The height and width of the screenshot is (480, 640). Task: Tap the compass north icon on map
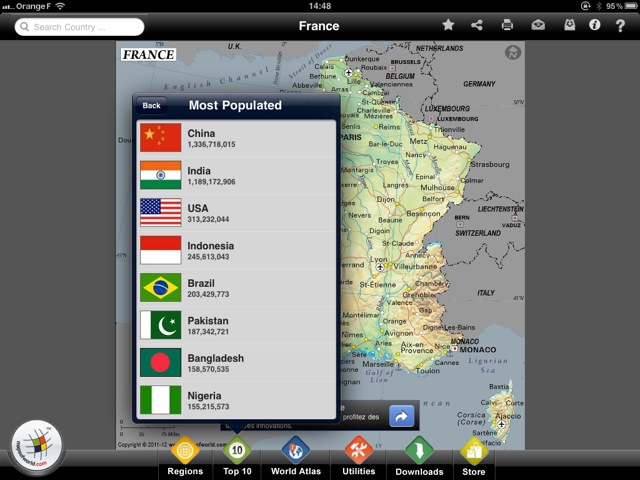point(513,53)
